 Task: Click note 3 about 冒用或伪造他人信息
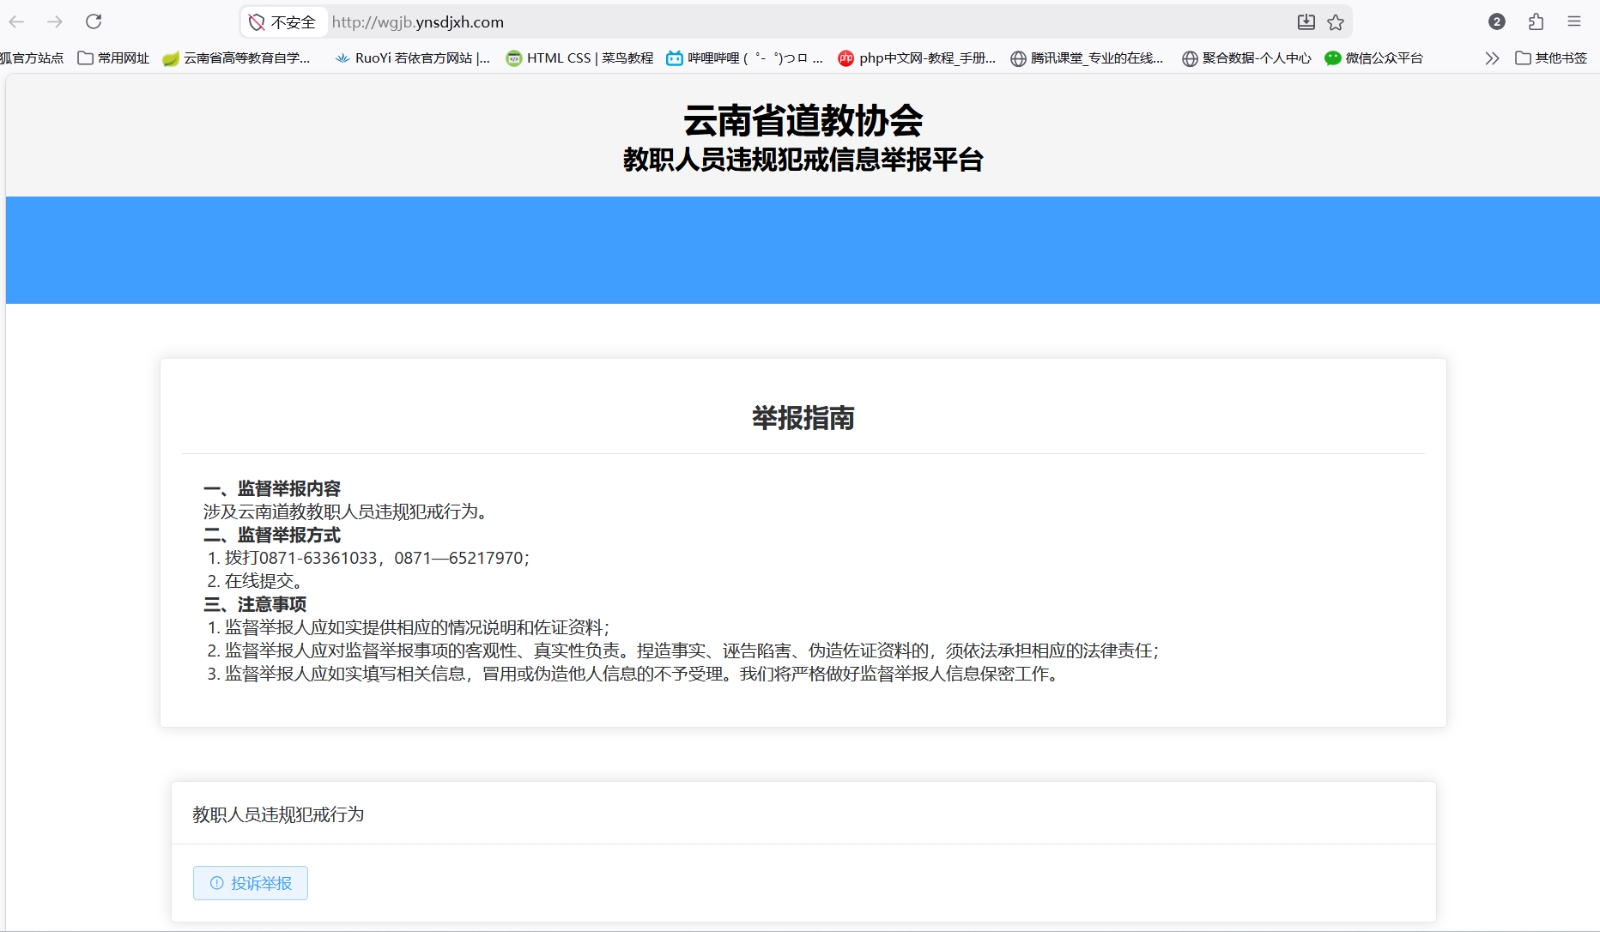(x=634, y=674)
